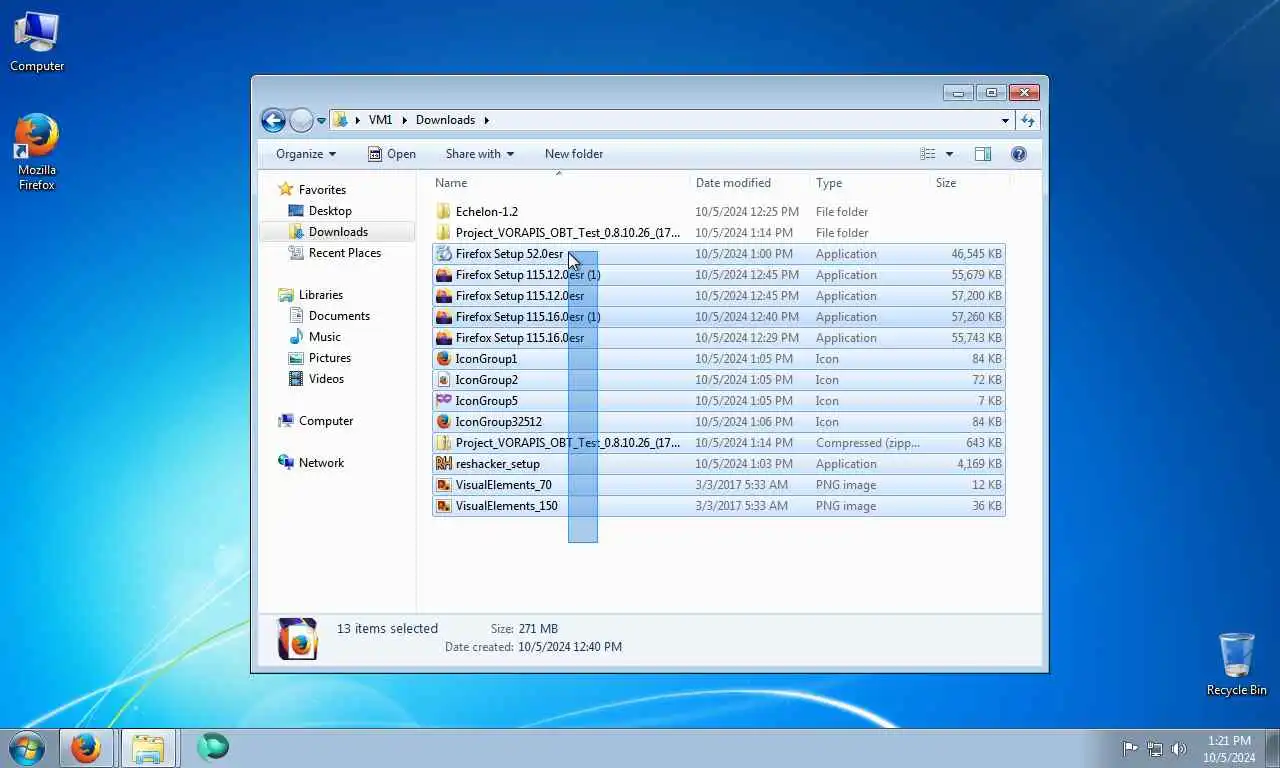Select Computer in the navigation pane
This screenshot has width=1280, height=768.
tap(325, 421)
